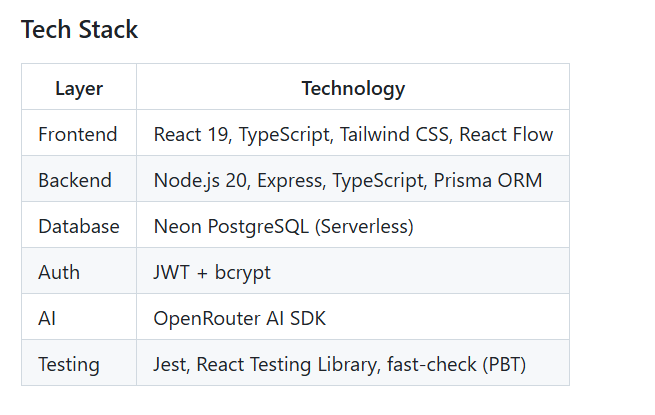Click the Tech Stack heading

click(80, 30)
